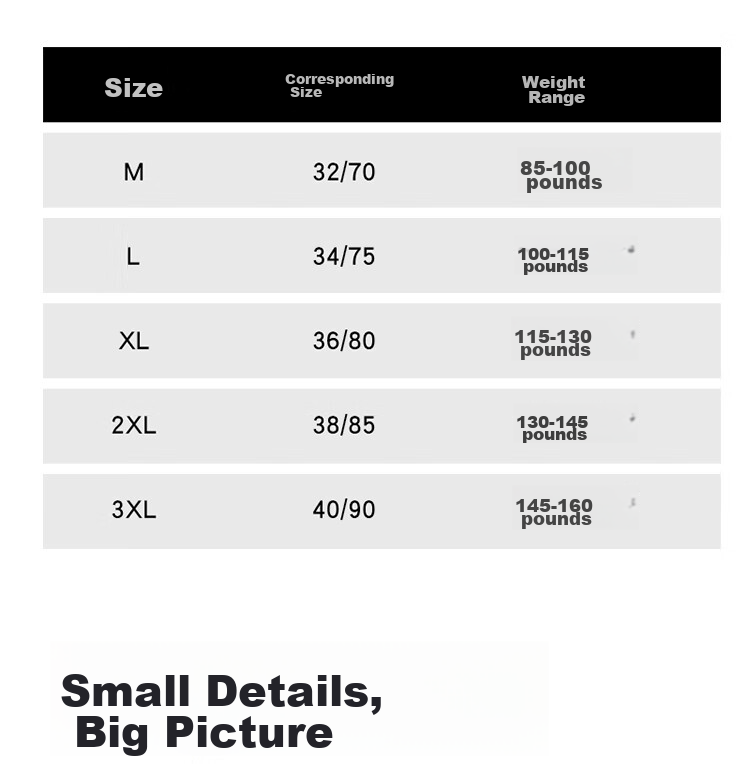750x764 pixels.
Task: Click the Size column header
Action: pos(134,88)
